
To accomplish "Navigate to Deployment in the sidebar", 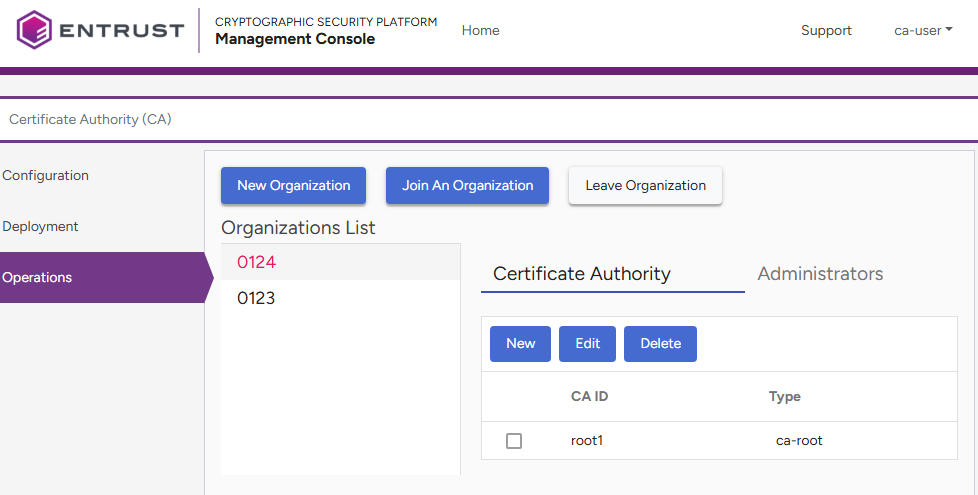I will coord(40,227).
